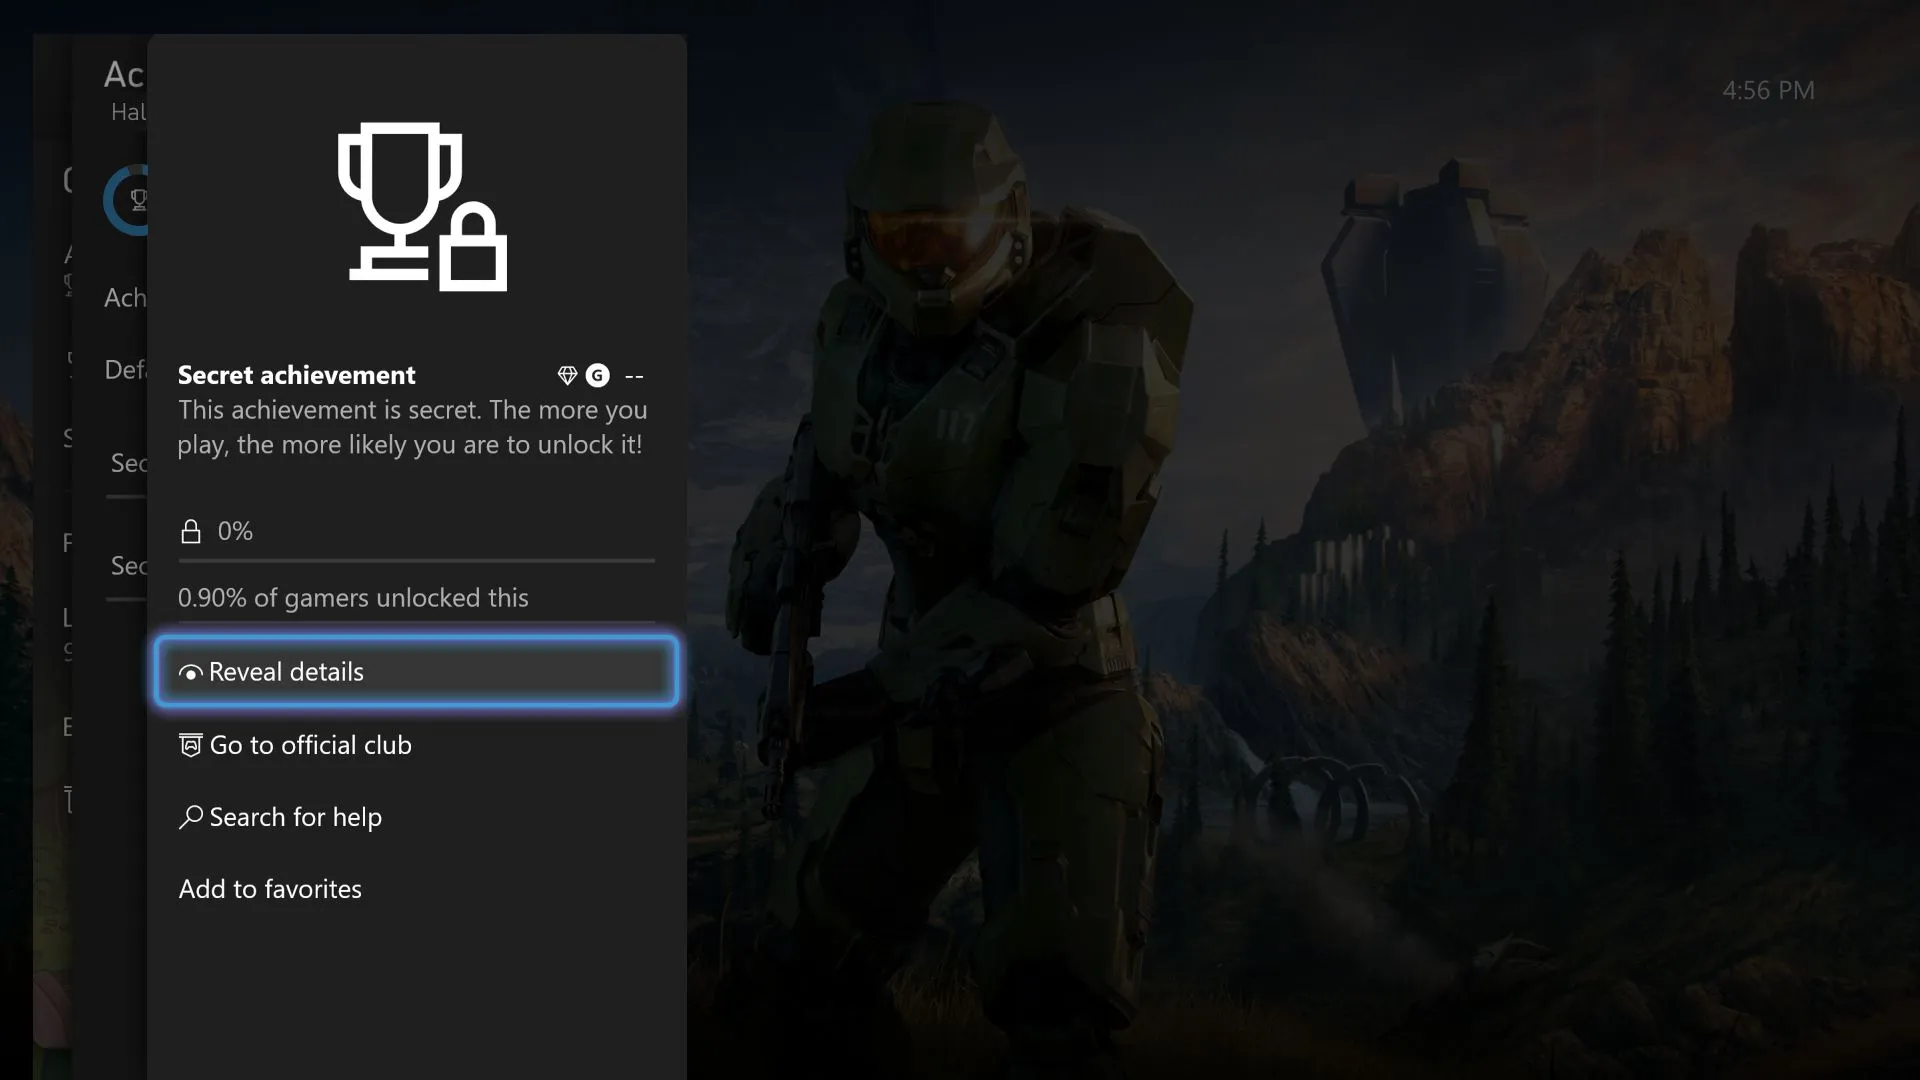Click the gamerscore dashes value
Screen dimensions: 1920x1080
click(634, 377)
